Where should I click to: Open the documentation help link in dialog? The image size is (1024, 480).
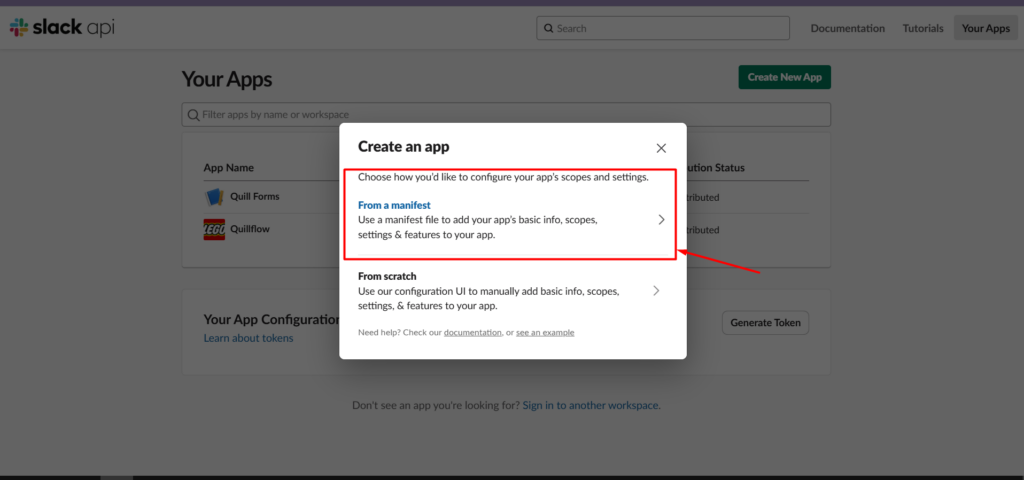473,332
